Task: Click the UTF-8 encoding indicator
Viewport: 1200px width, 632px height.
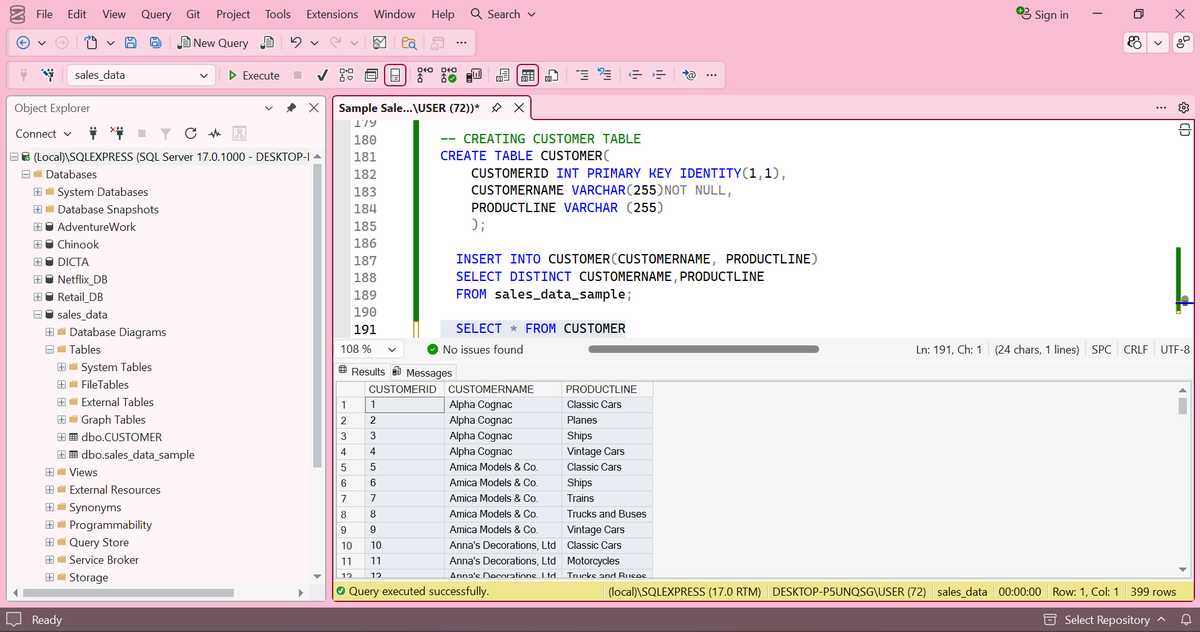Action: tap(1174, 349)
